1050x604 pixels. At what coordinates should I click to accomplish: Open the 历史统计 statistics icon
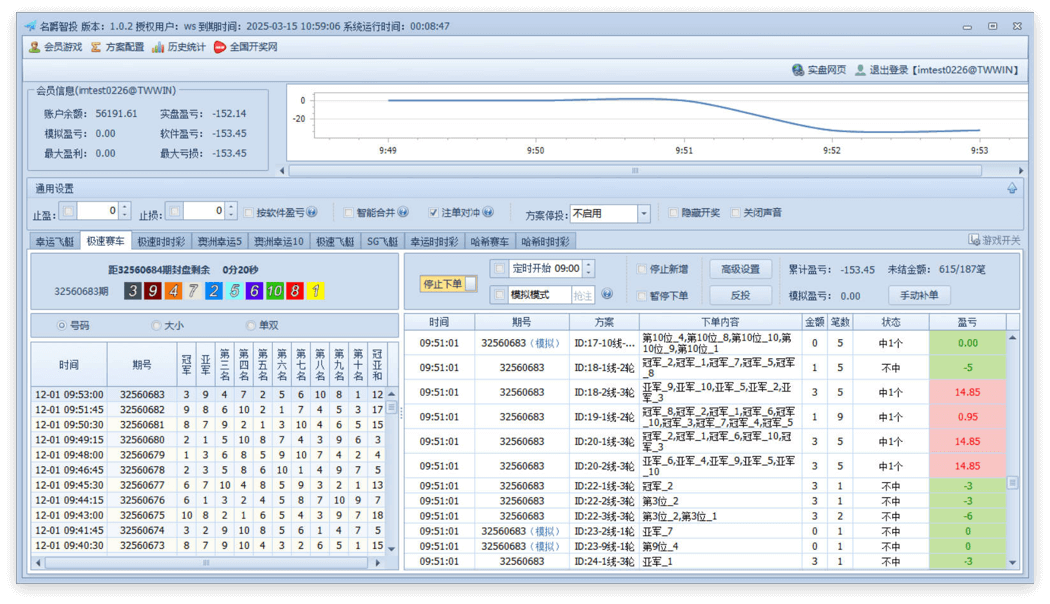pos(158,47)
